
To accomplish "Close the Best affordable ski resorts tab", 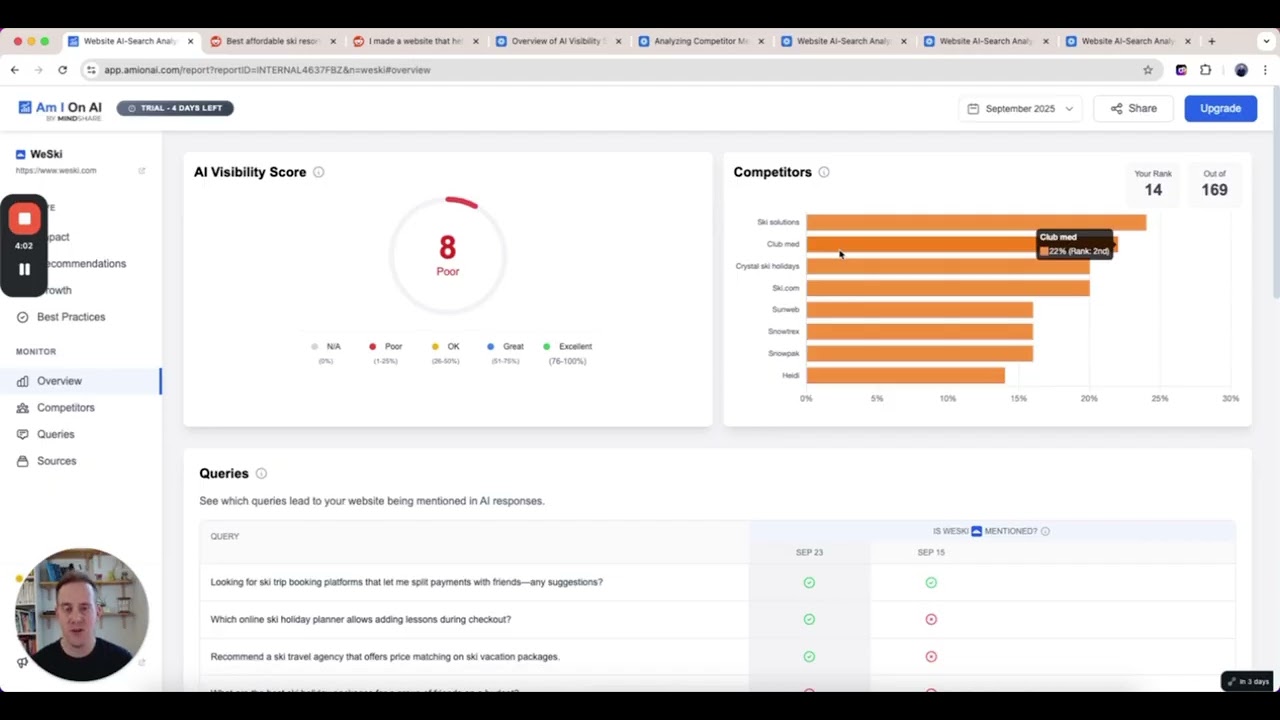I will [333, 41].
